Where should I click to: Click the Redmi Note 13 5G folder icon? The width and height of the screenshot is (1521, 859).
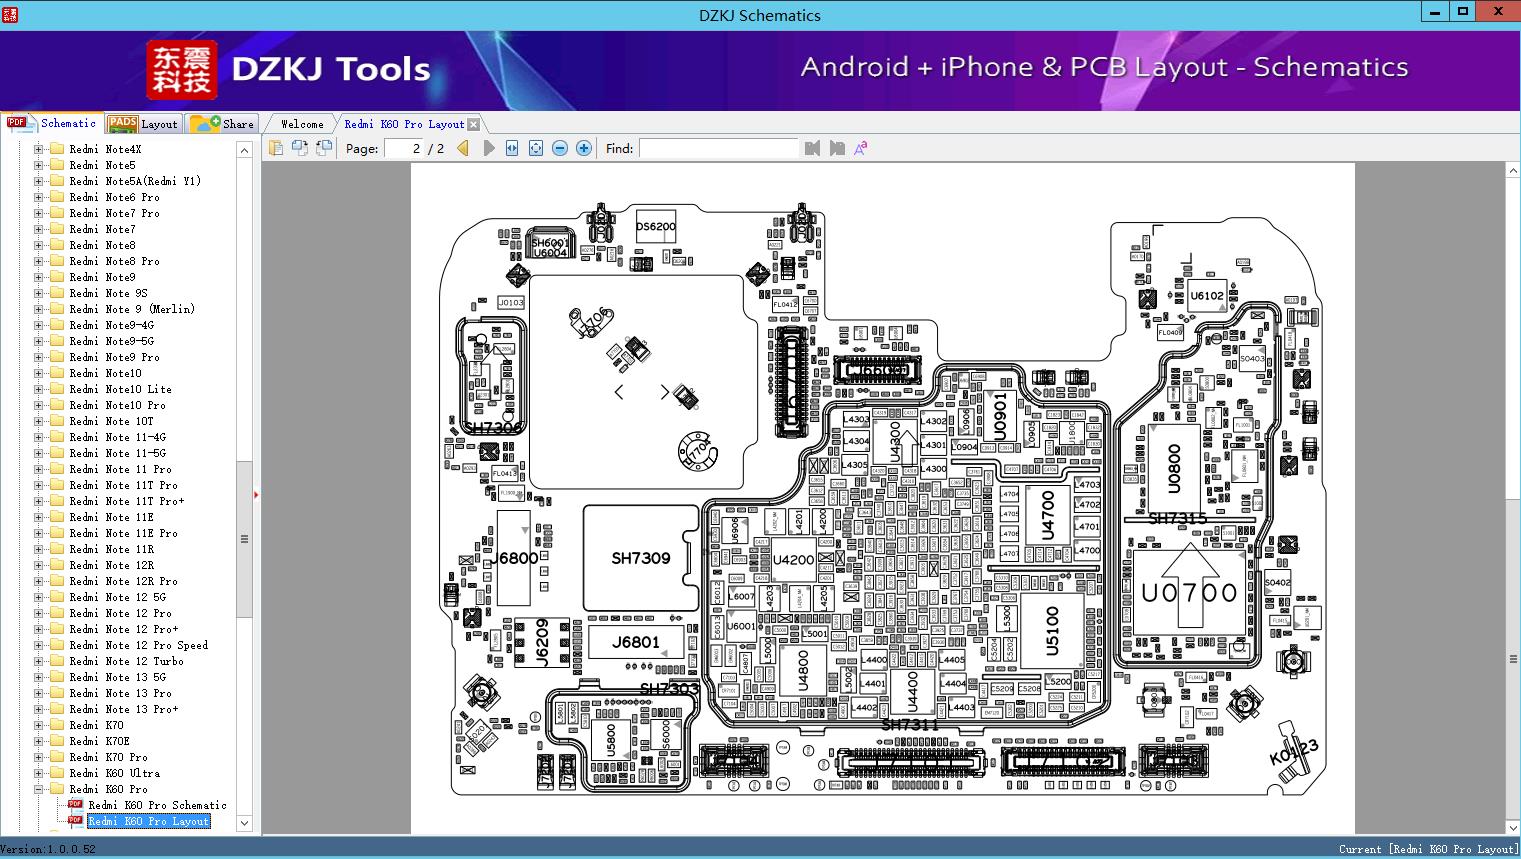(57, 677)
